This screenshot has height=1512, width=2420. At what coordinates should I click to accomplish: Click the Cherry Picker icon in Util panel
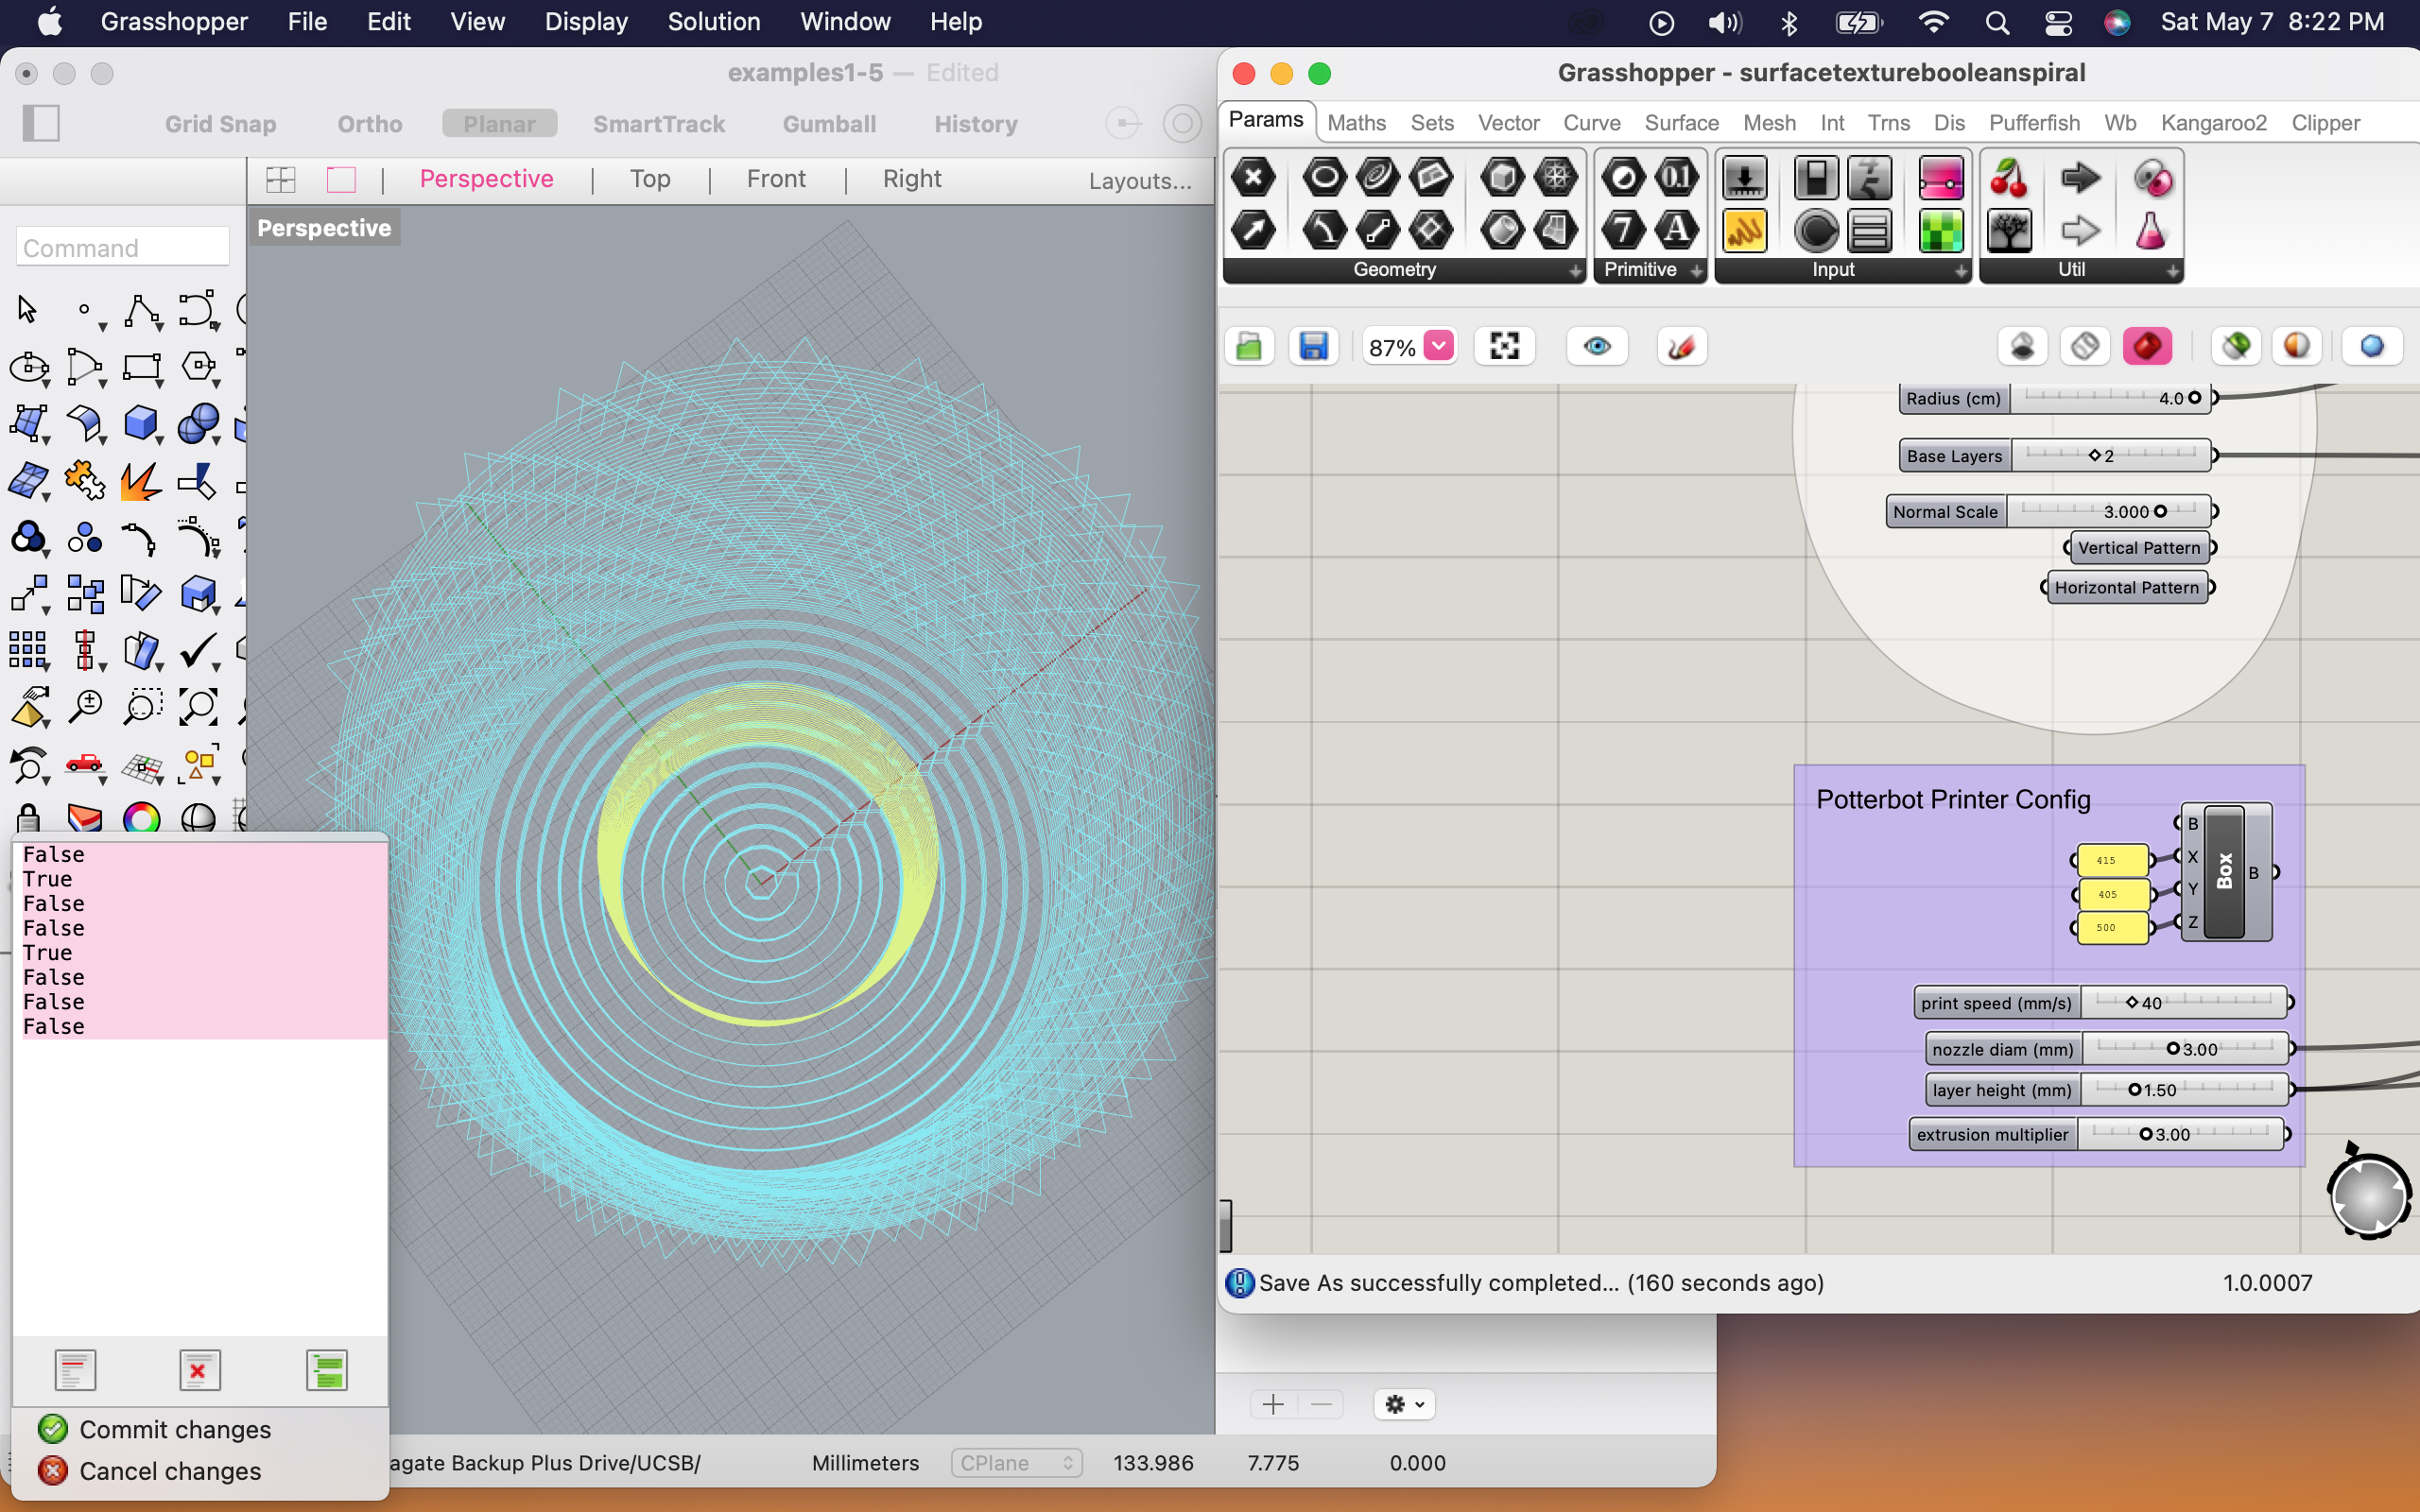point(2008,179)
